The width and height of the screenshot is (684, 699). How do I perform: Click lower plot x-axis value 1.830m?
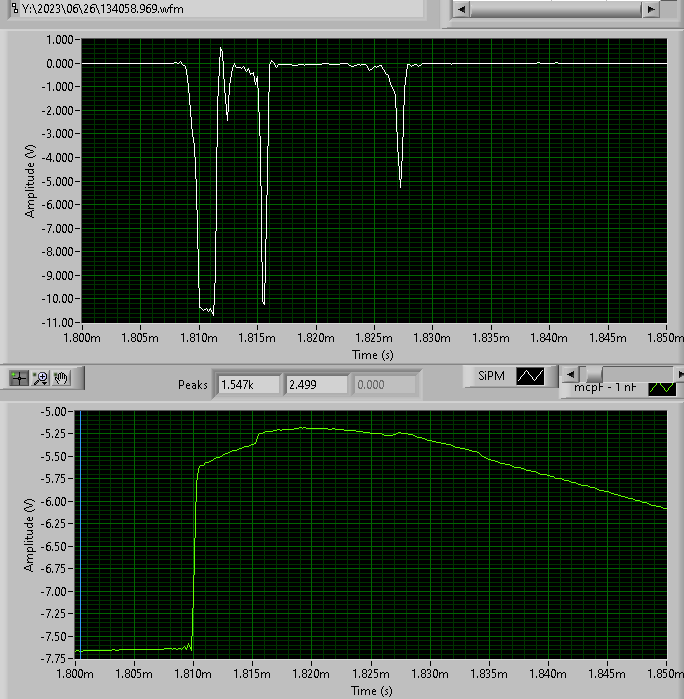[430, 674]
